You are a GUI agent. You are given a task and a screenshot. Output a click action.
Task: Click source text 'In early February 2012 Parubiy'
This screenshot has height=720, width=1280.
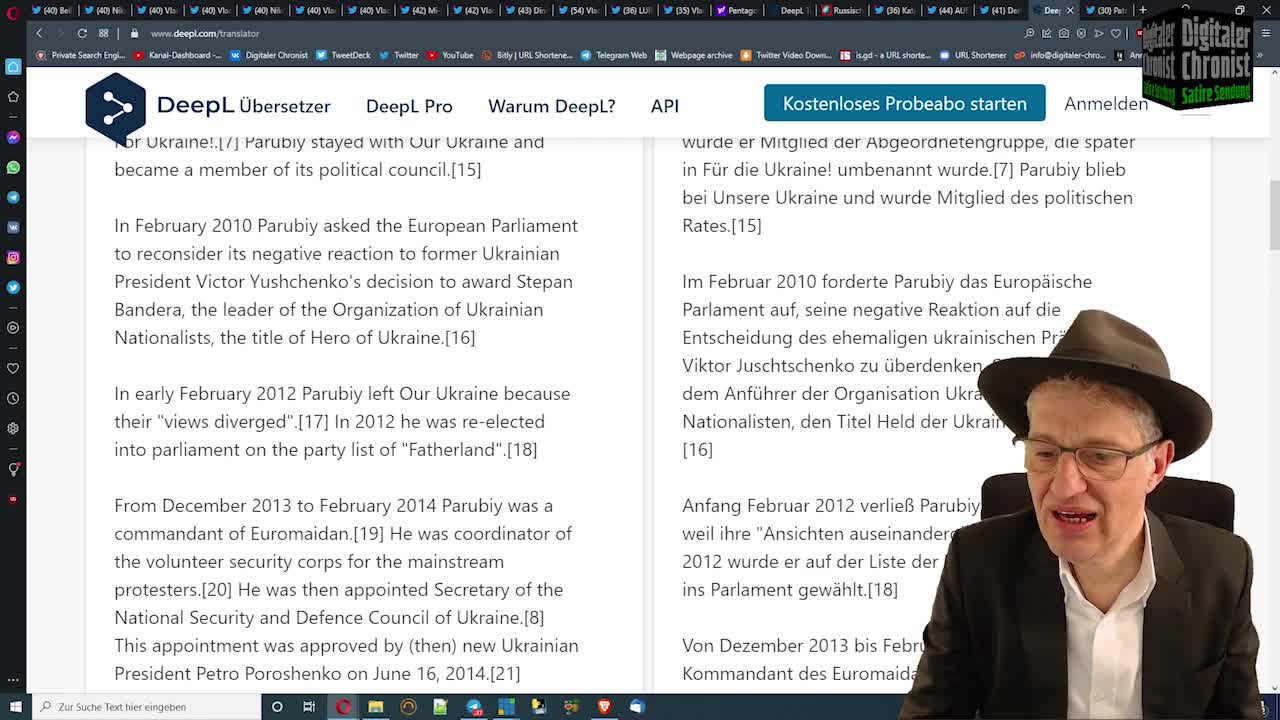tap(342, 421)
